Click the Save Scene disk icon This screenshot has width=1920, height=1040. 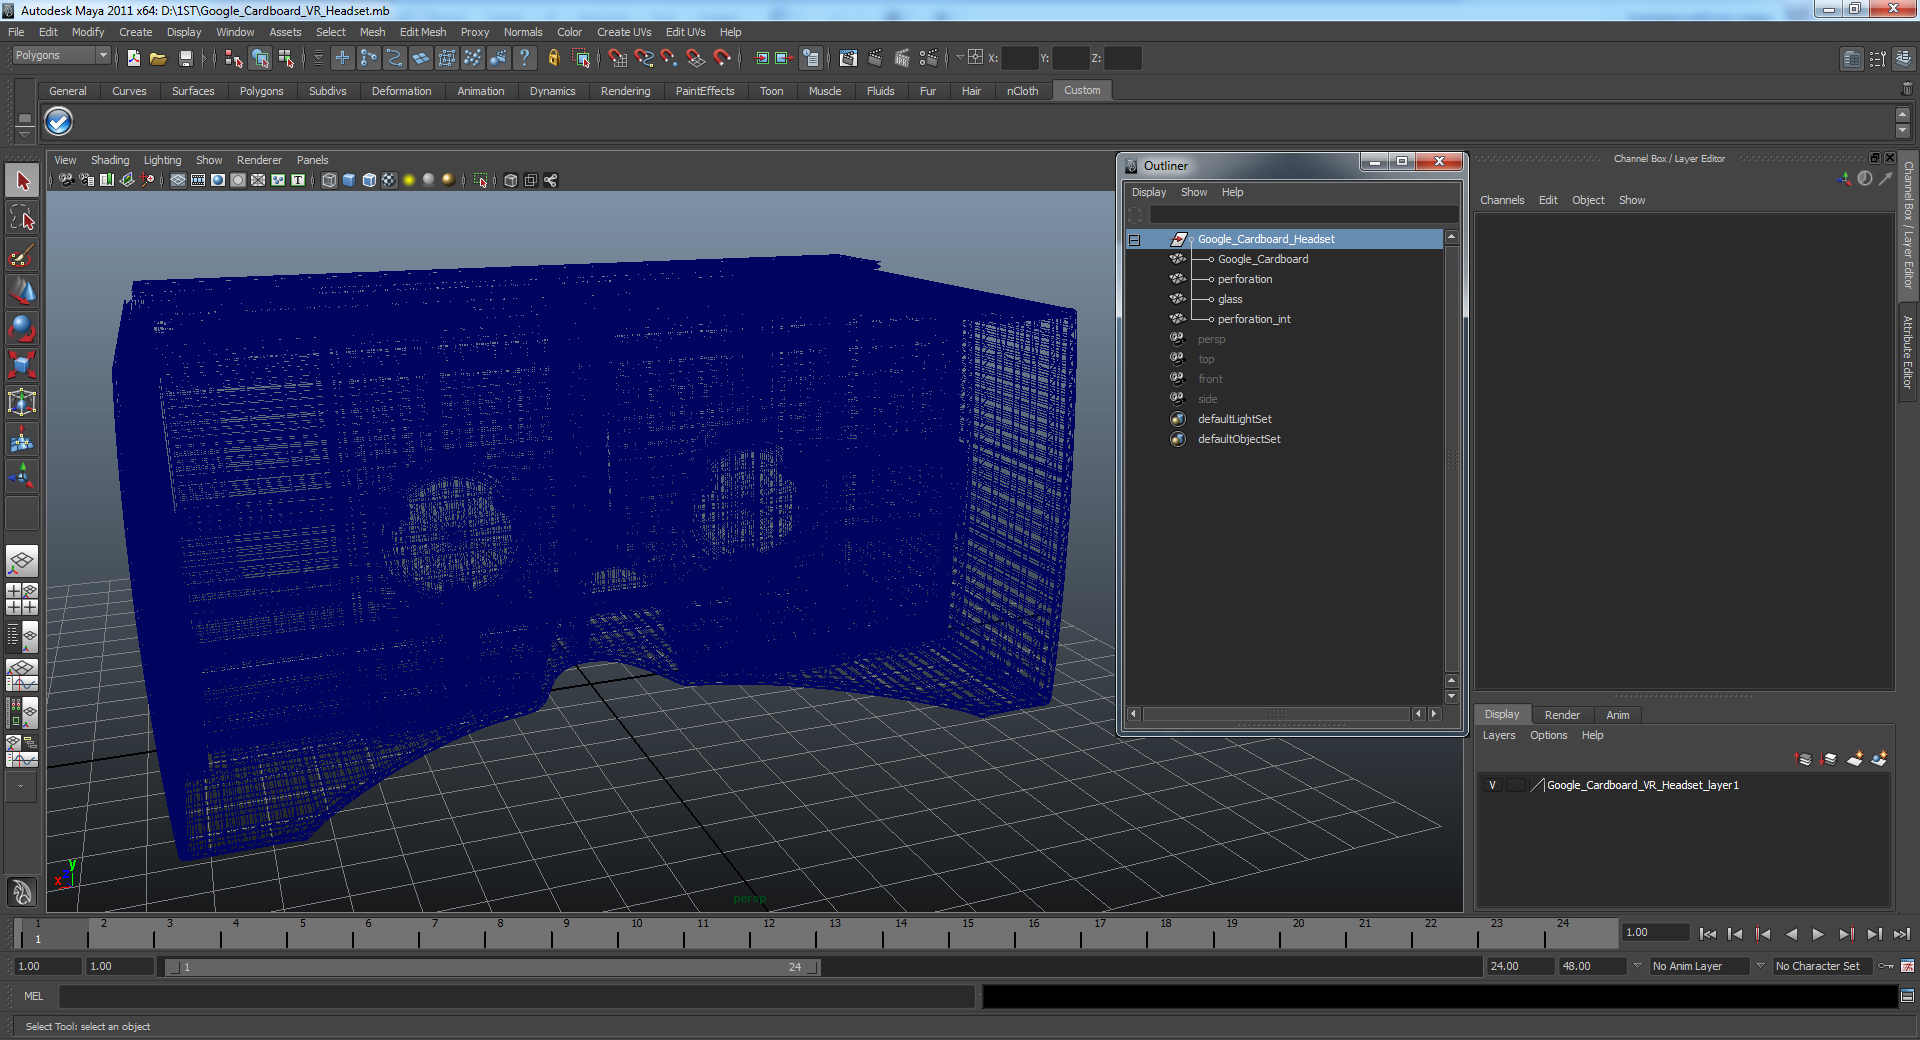click(185, 58)
